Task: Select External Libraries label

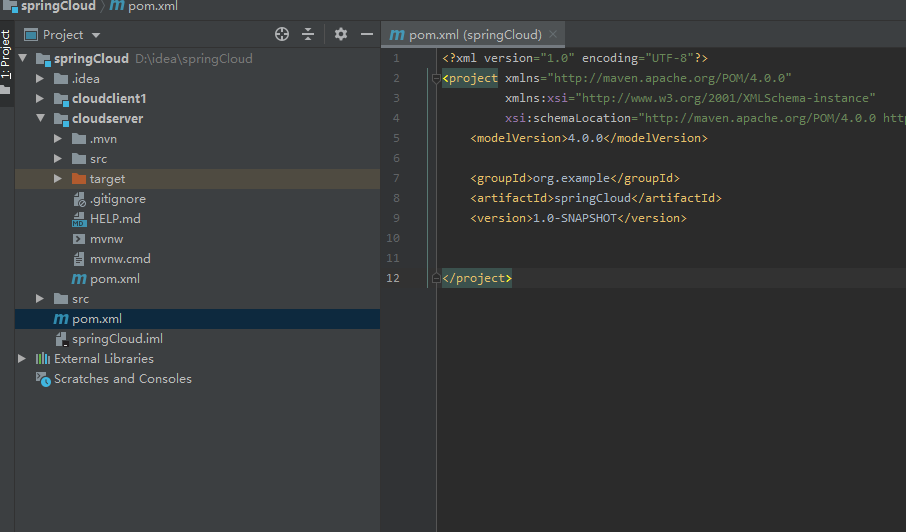Action: click(x=104, y=359)
